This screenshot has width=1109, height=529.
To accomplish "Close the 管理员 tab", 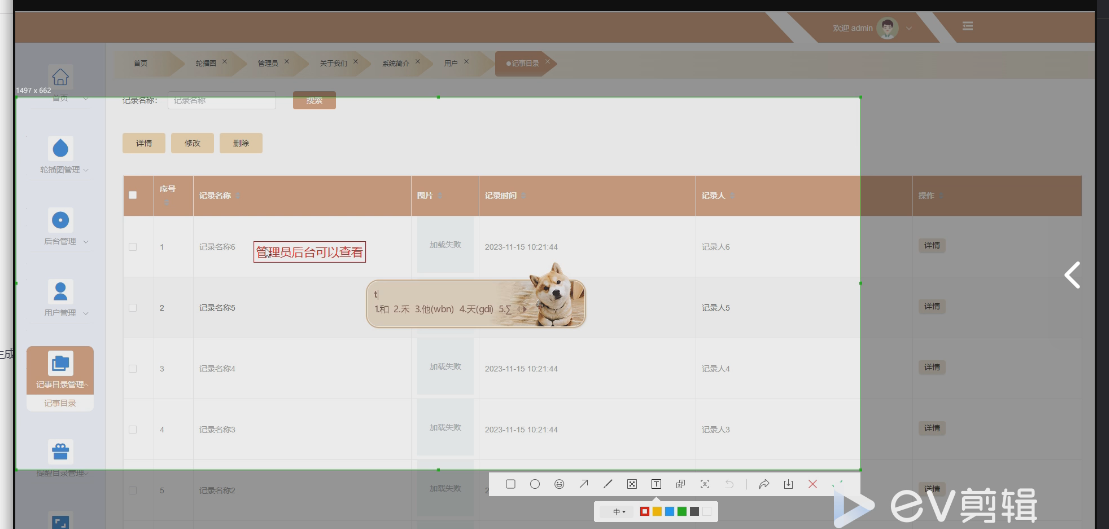I will click(287, 62).
